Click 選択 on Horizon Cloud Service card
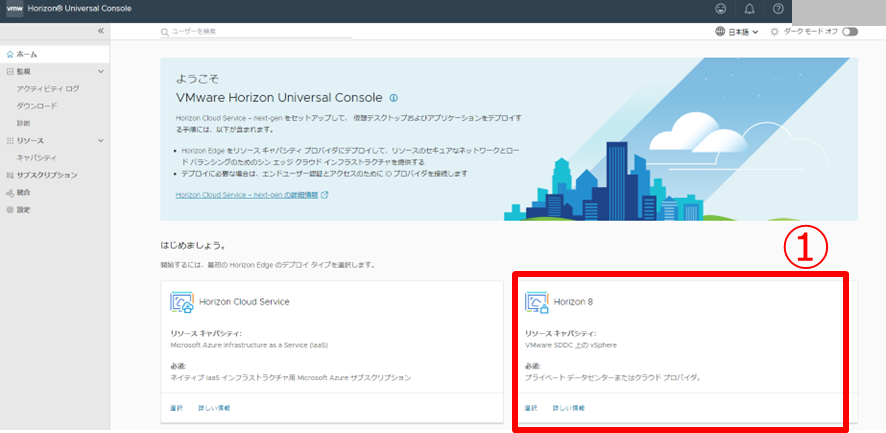886x433 pixels. (x=176, y=408)
